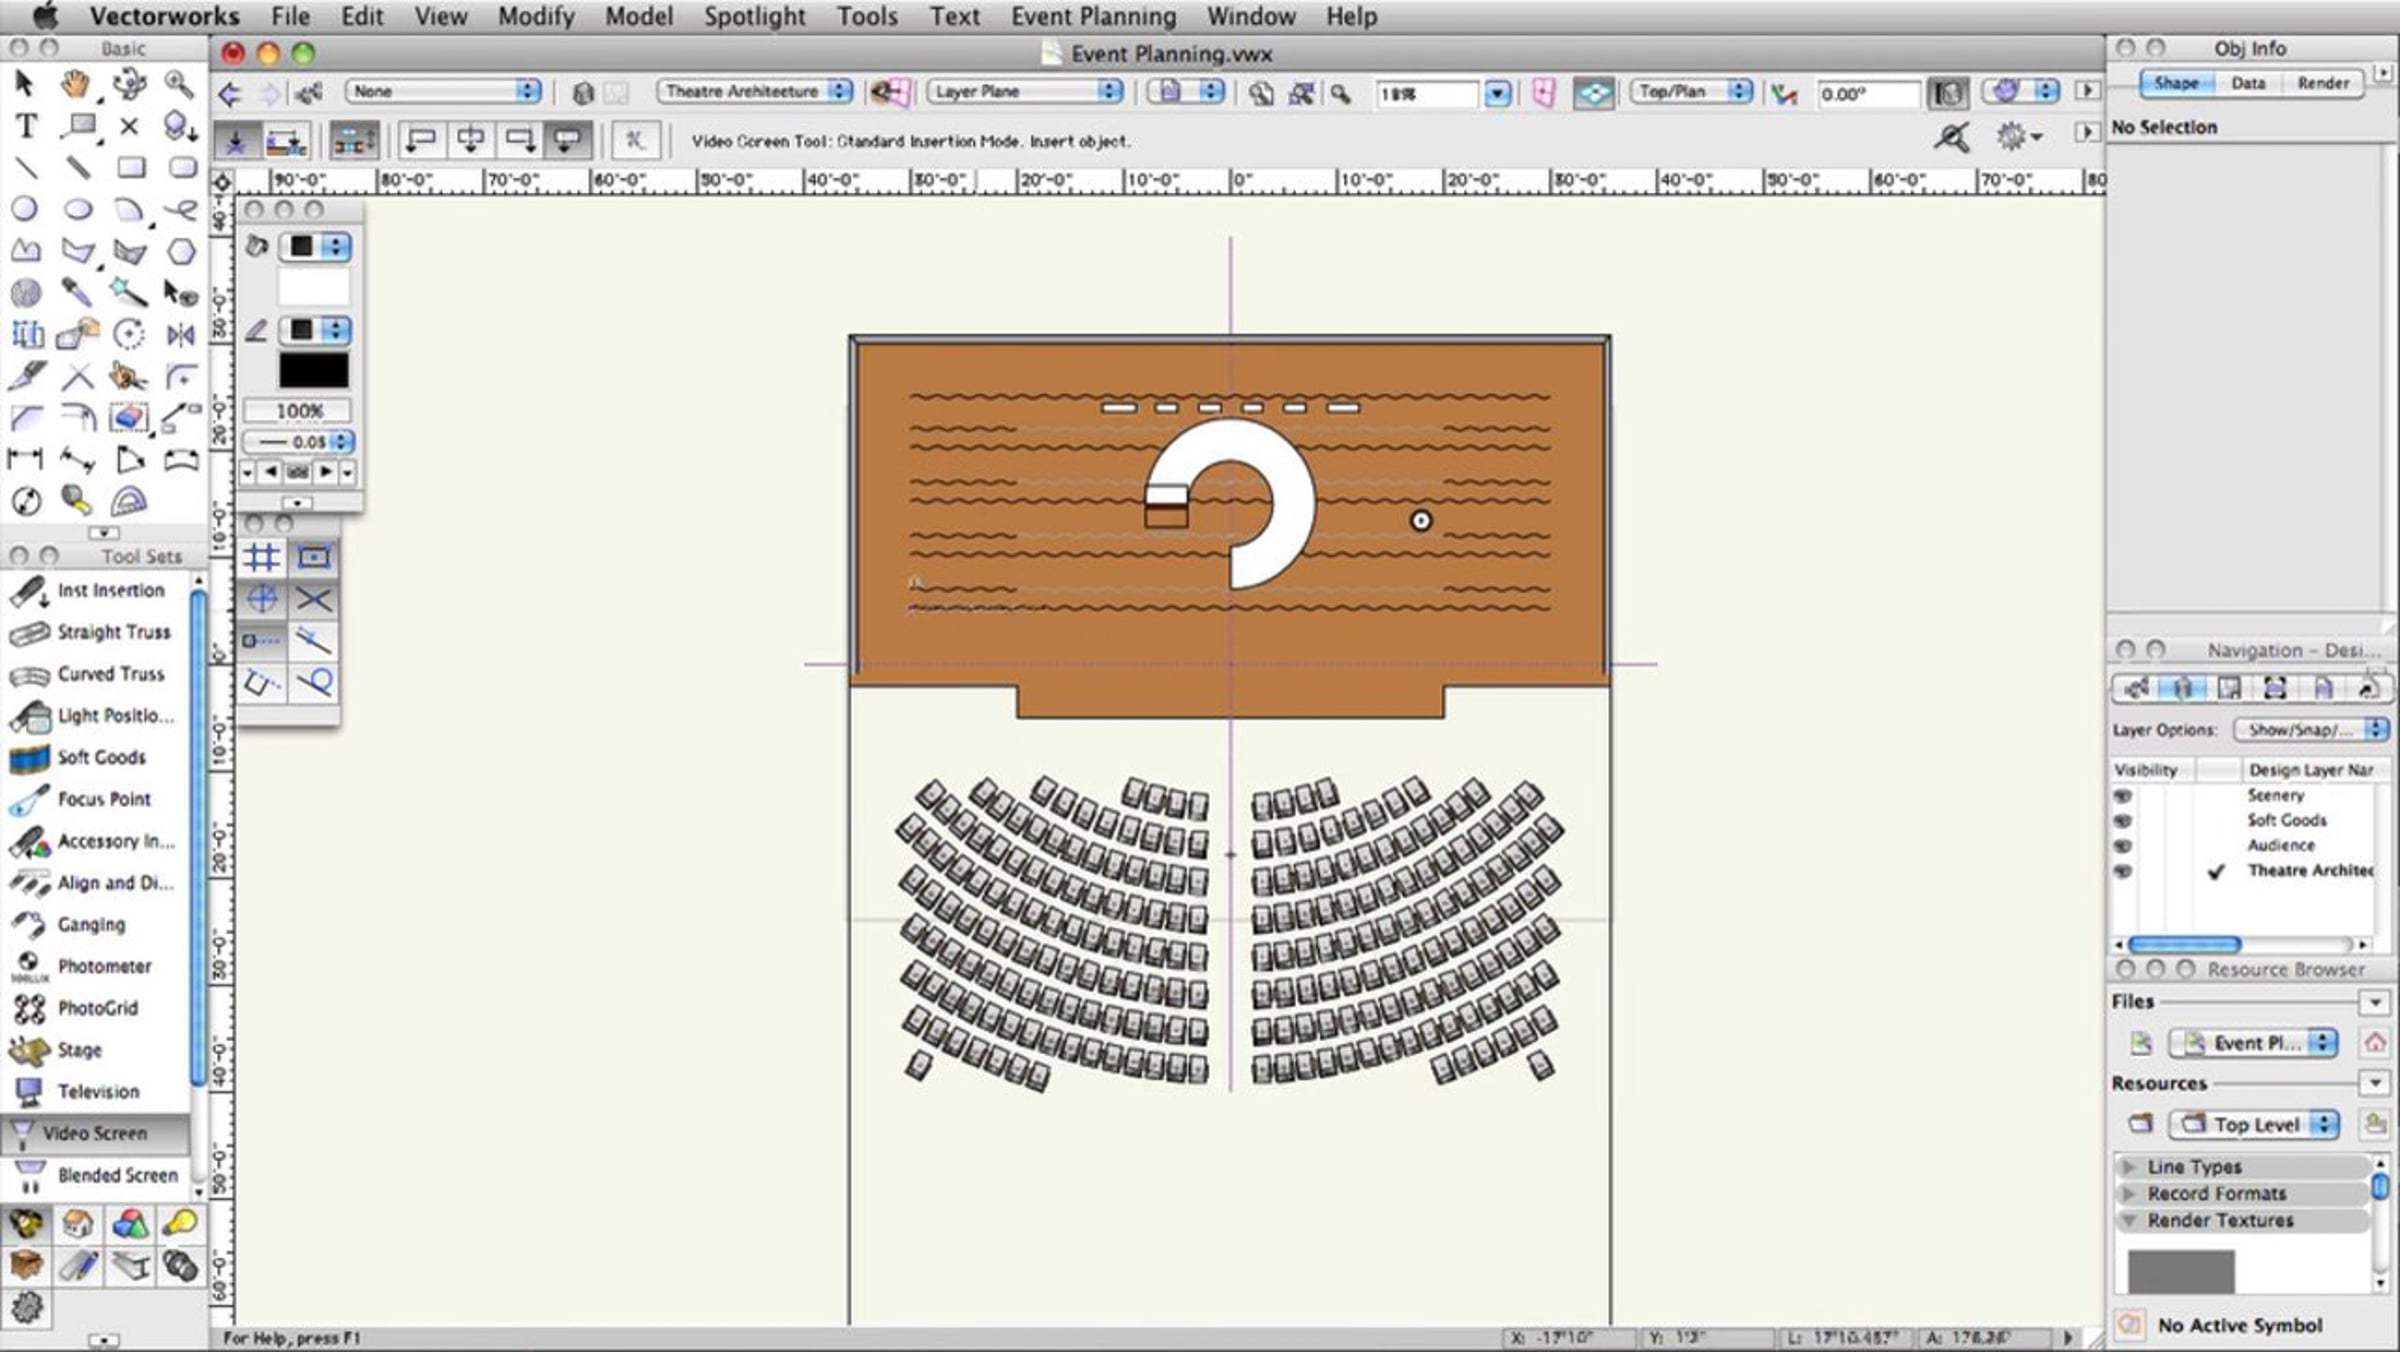The width and height of the screenshot is (2400, 1352).
Task: Choose the Television tool
Action: (x=96, y=1091)
